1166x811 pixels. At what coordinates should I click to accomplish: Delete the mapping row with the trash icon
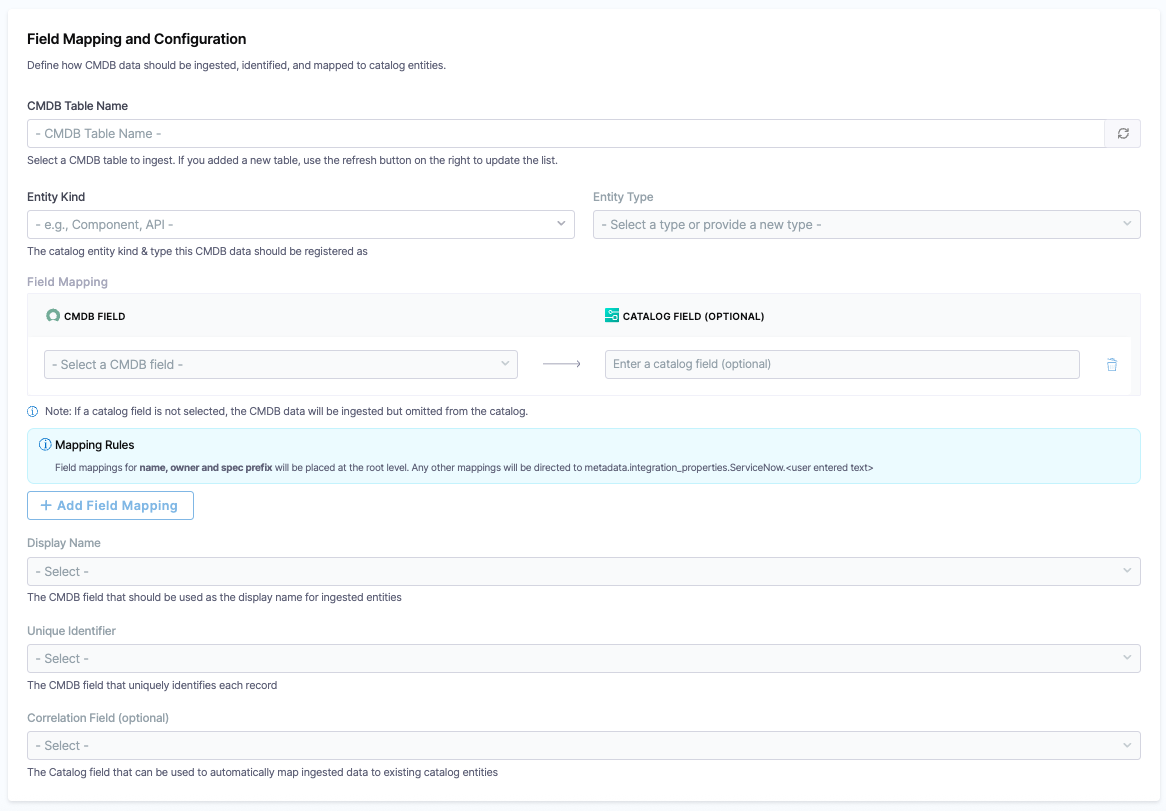1111,364
